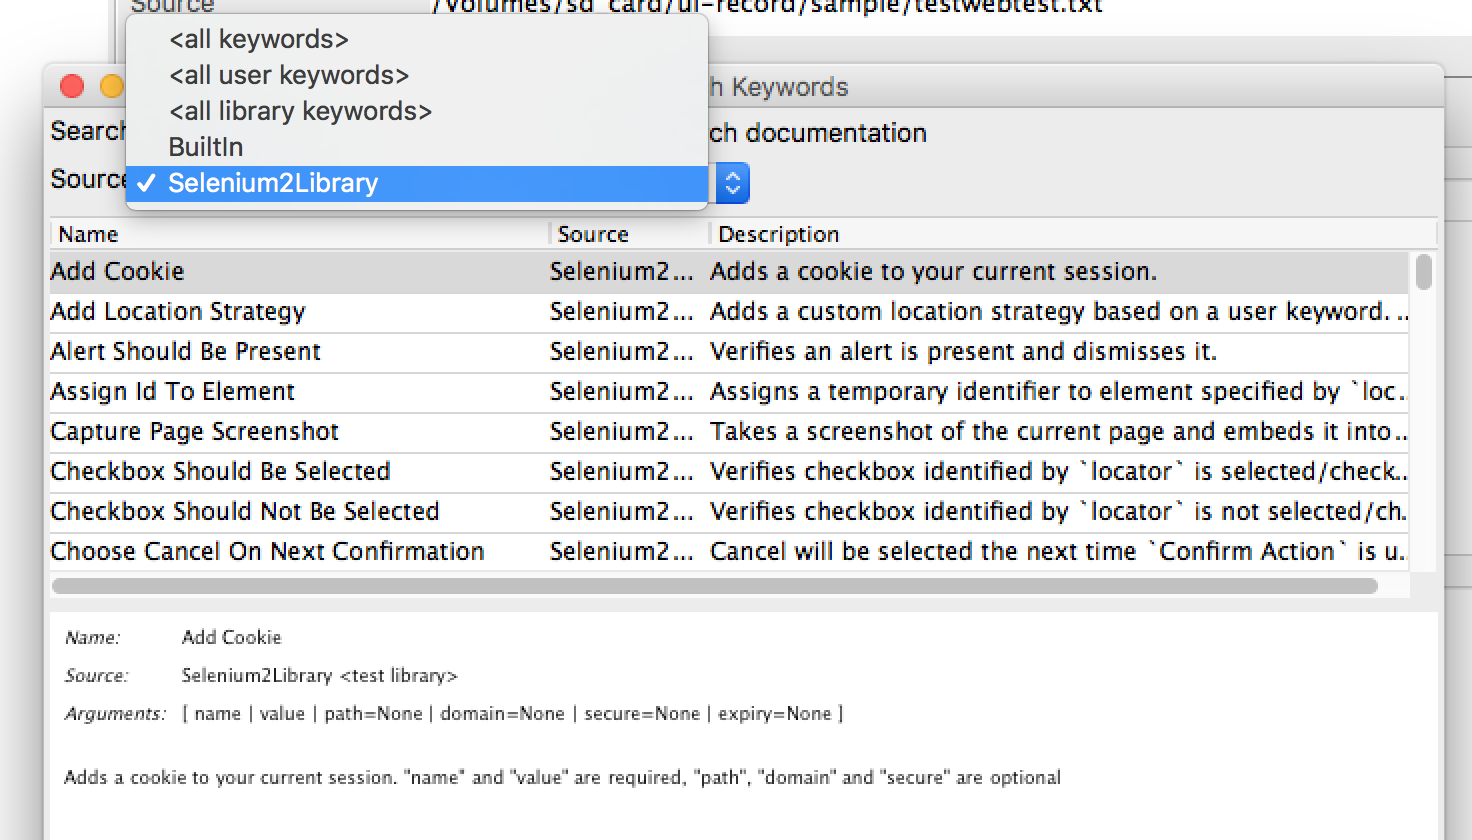1472x840 pixels.
Task: Select BuiltIn in the dropdown list
Action: tap(416, 147)
